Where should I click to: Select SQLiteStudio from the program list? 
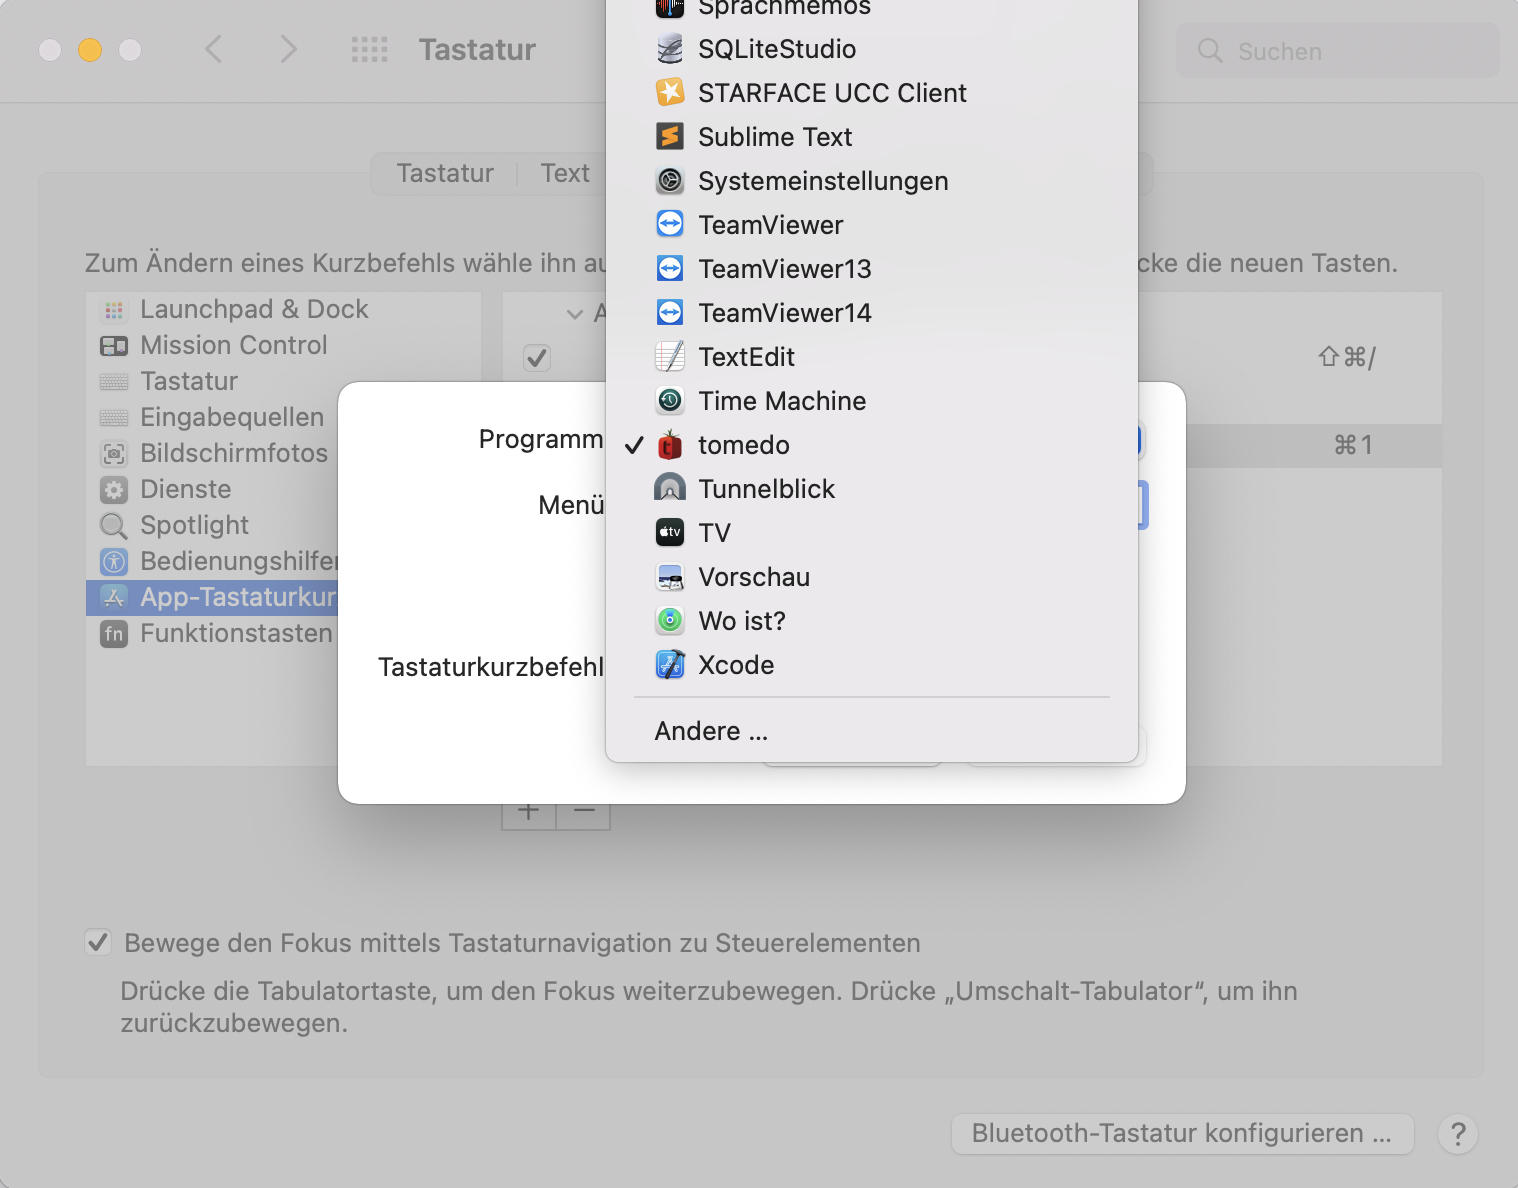pos(871,49)
